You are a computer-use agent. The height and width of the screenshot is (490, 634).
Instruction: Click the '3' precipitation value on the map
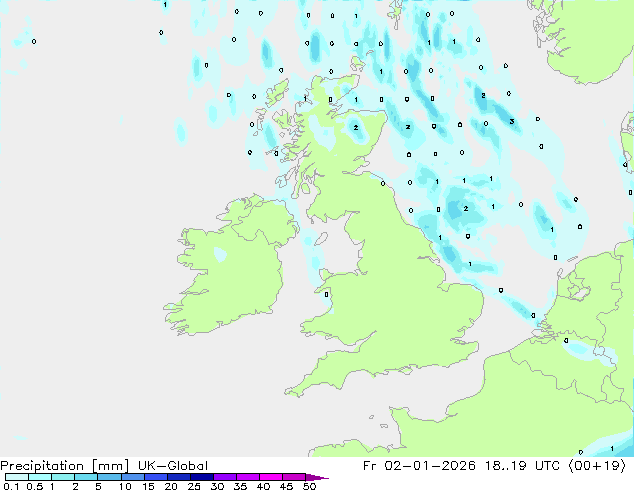(x=512, y=121)
